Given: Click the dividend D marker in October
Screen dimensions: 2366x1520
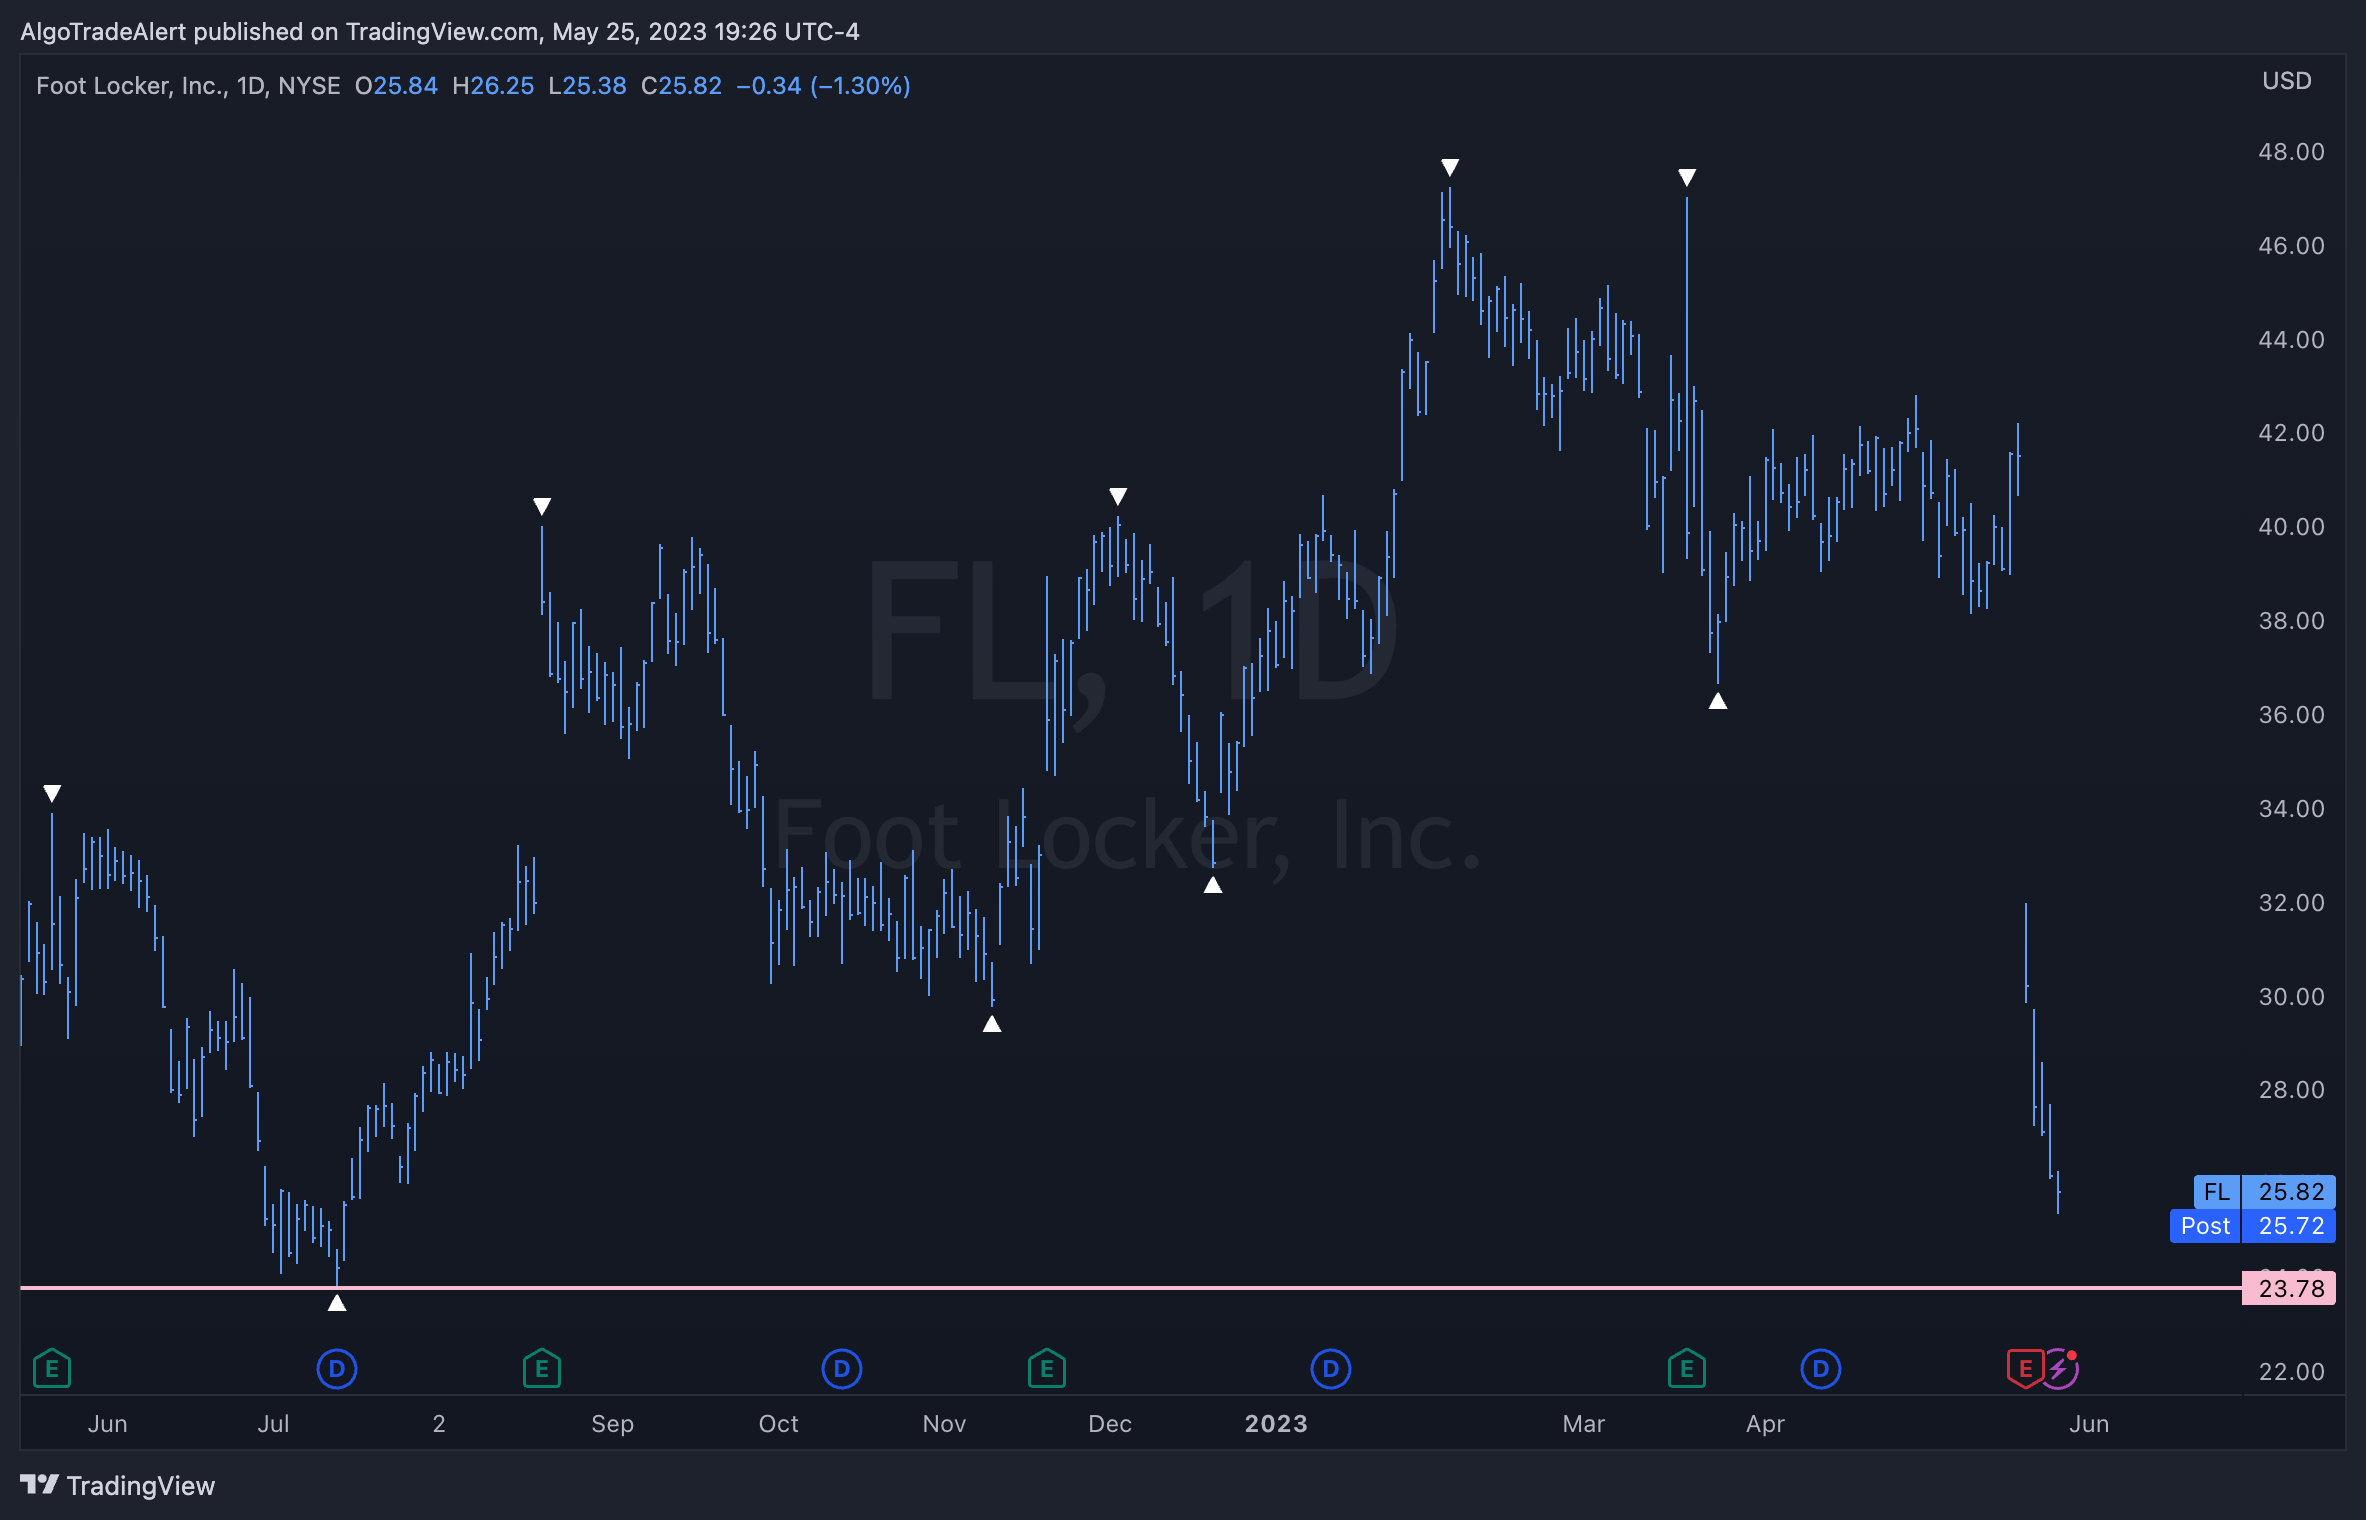Looking at the screenshot, I should (842, 1368).
